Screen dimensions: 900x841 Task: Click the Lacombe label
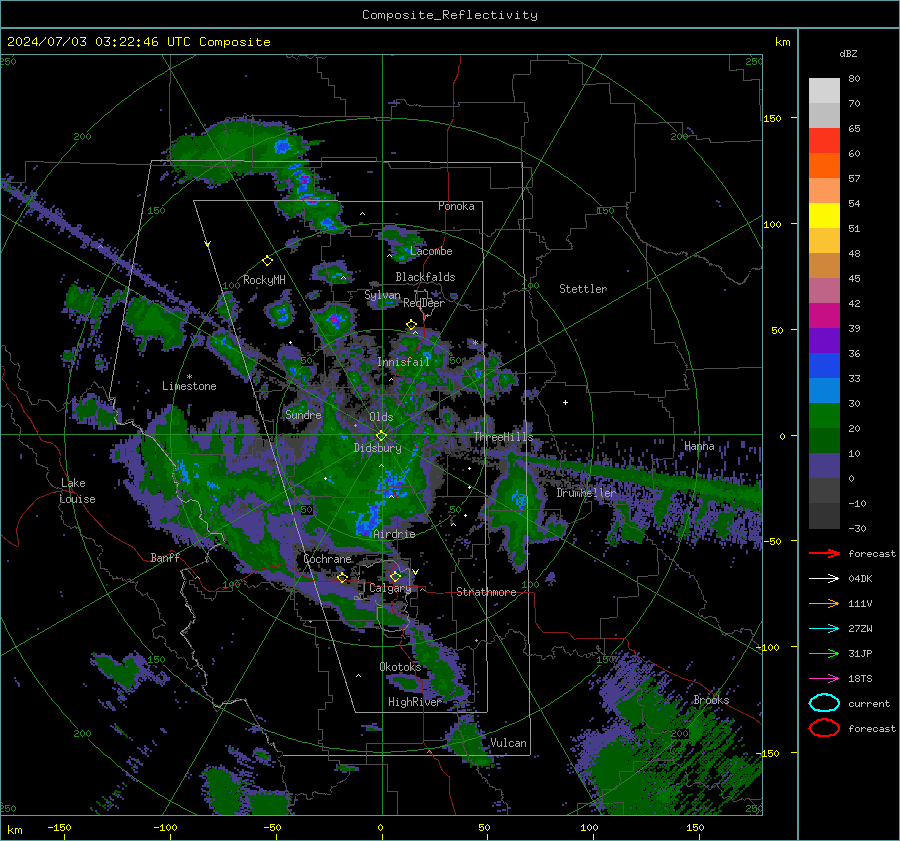pos(431,251)
